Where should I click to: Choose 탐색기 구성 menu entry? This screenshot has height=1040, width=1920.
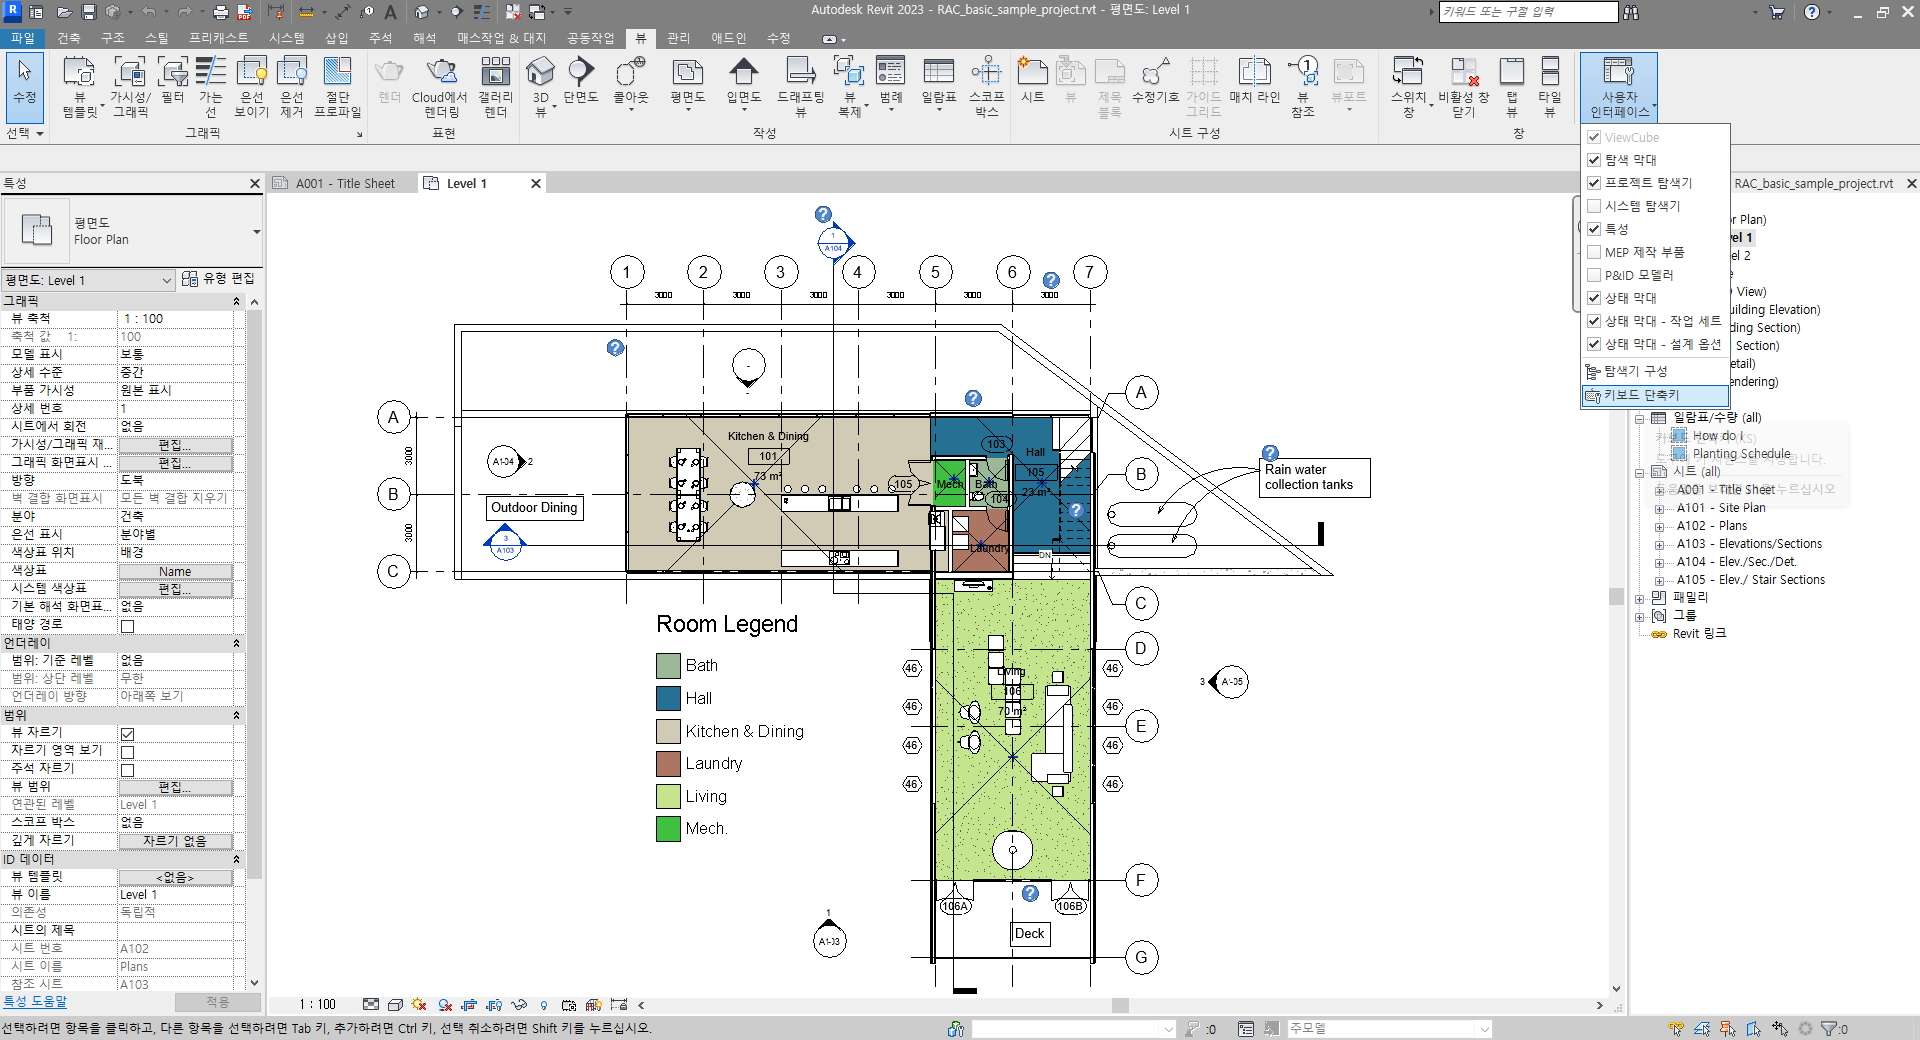pyautogui.click(x=1655, y=371)
